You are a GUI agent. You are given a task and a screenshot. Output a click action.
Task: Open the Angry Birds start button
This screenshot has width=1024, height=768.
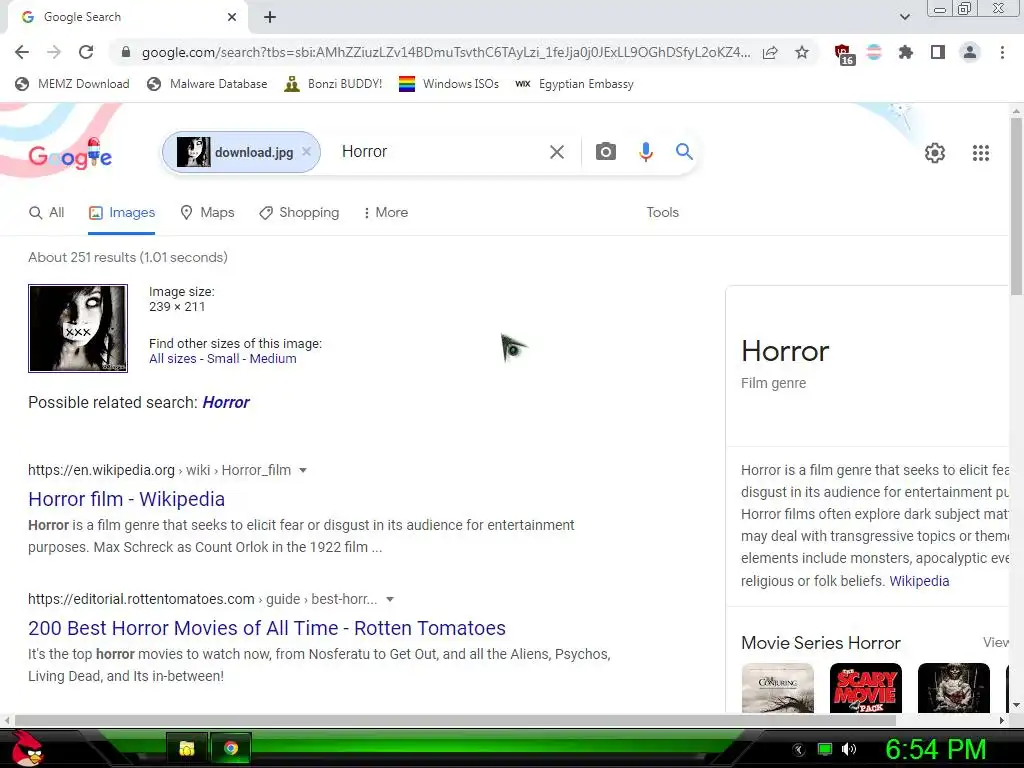(x=26, y=748)
